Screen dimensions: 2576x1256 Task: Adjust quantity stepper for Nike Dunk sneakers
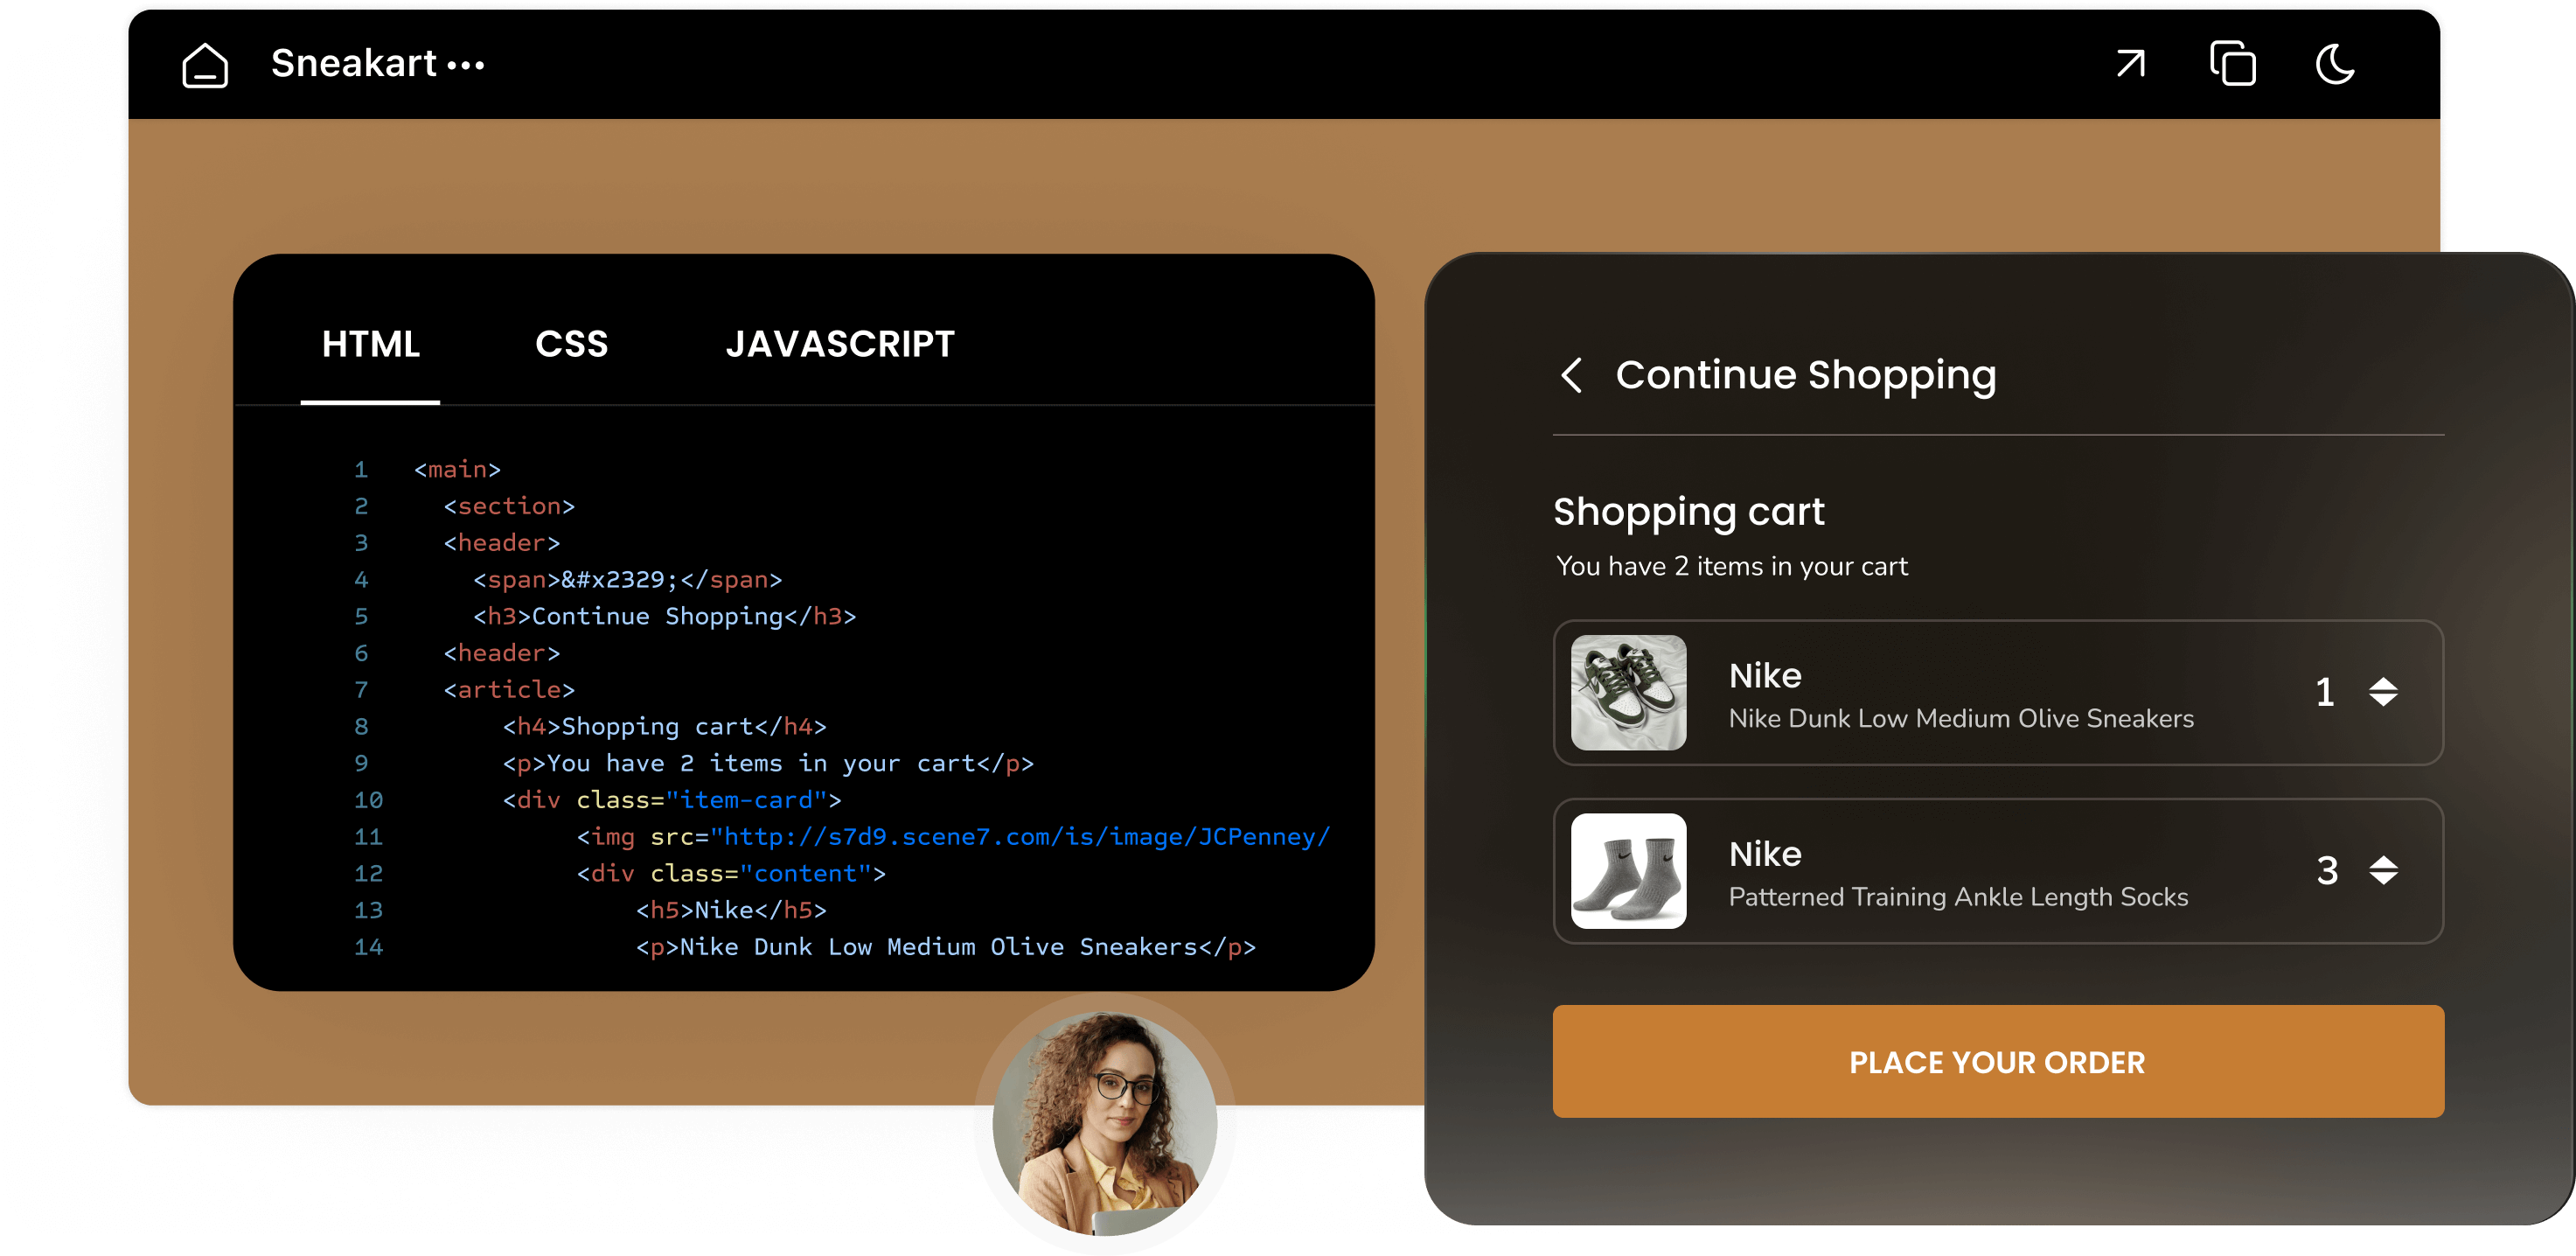2382,692
